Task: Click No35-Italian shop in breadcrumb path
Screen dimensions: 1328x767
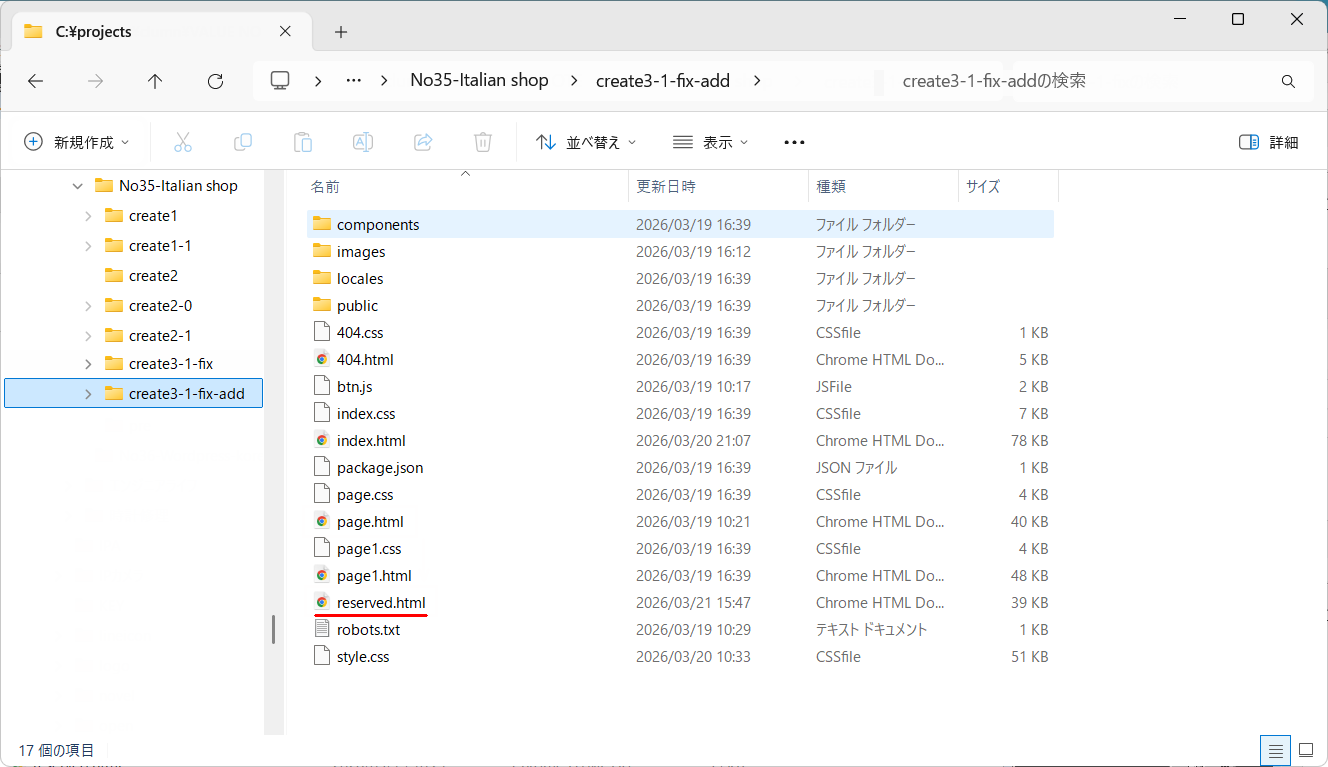Action: click(479, 81)
